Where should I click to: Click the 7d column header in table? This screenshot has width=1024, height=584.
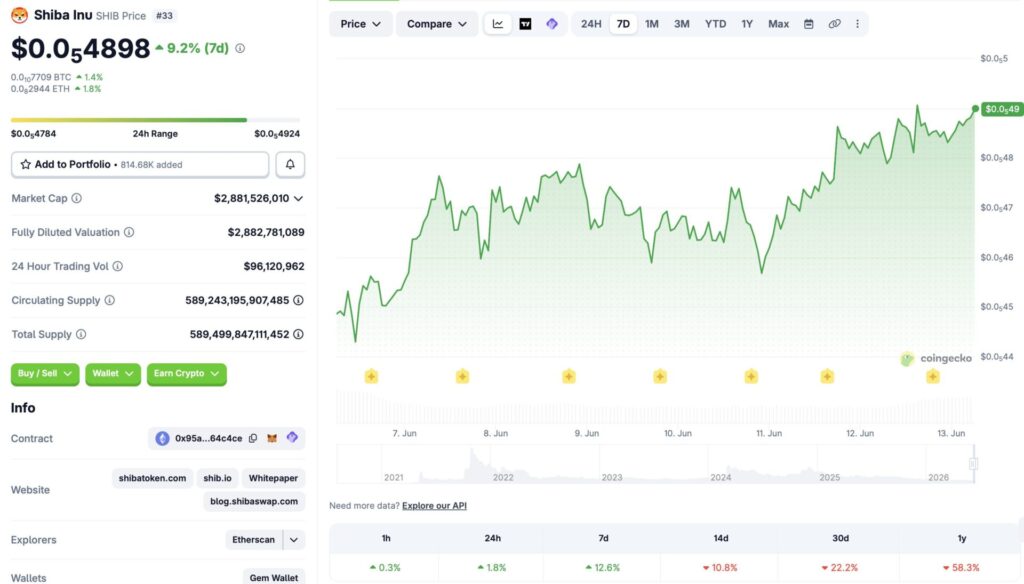point(603,538)
